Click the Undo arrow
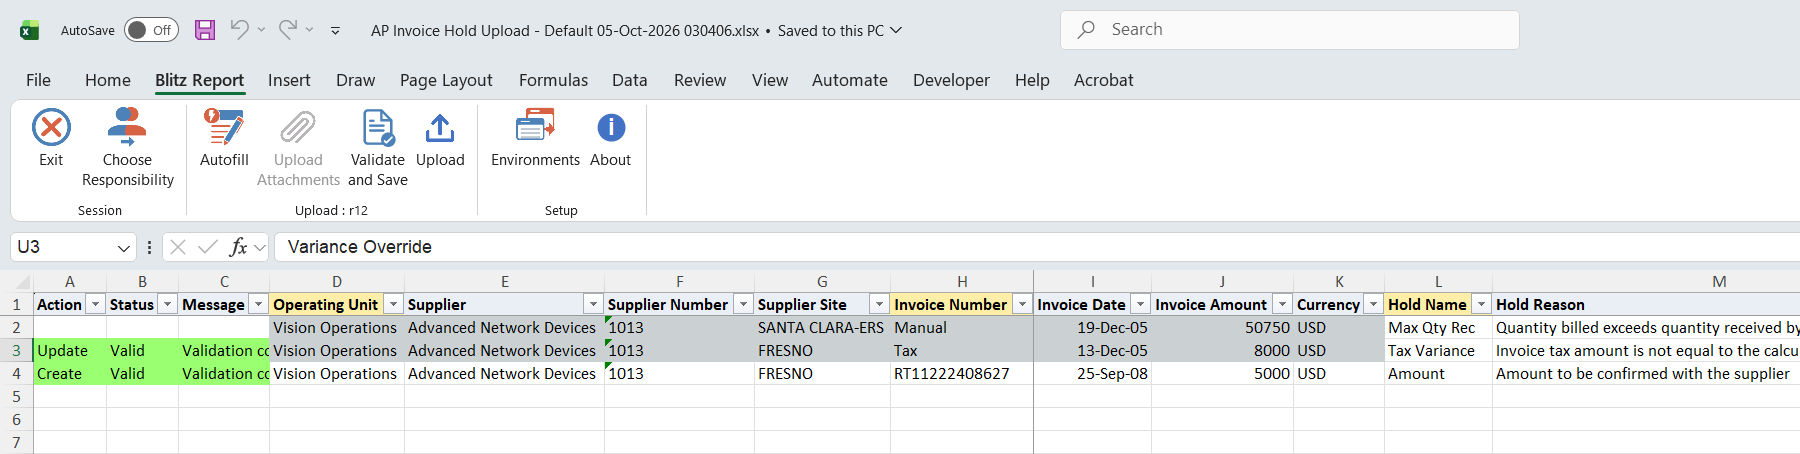 click(x=239, y=30)
